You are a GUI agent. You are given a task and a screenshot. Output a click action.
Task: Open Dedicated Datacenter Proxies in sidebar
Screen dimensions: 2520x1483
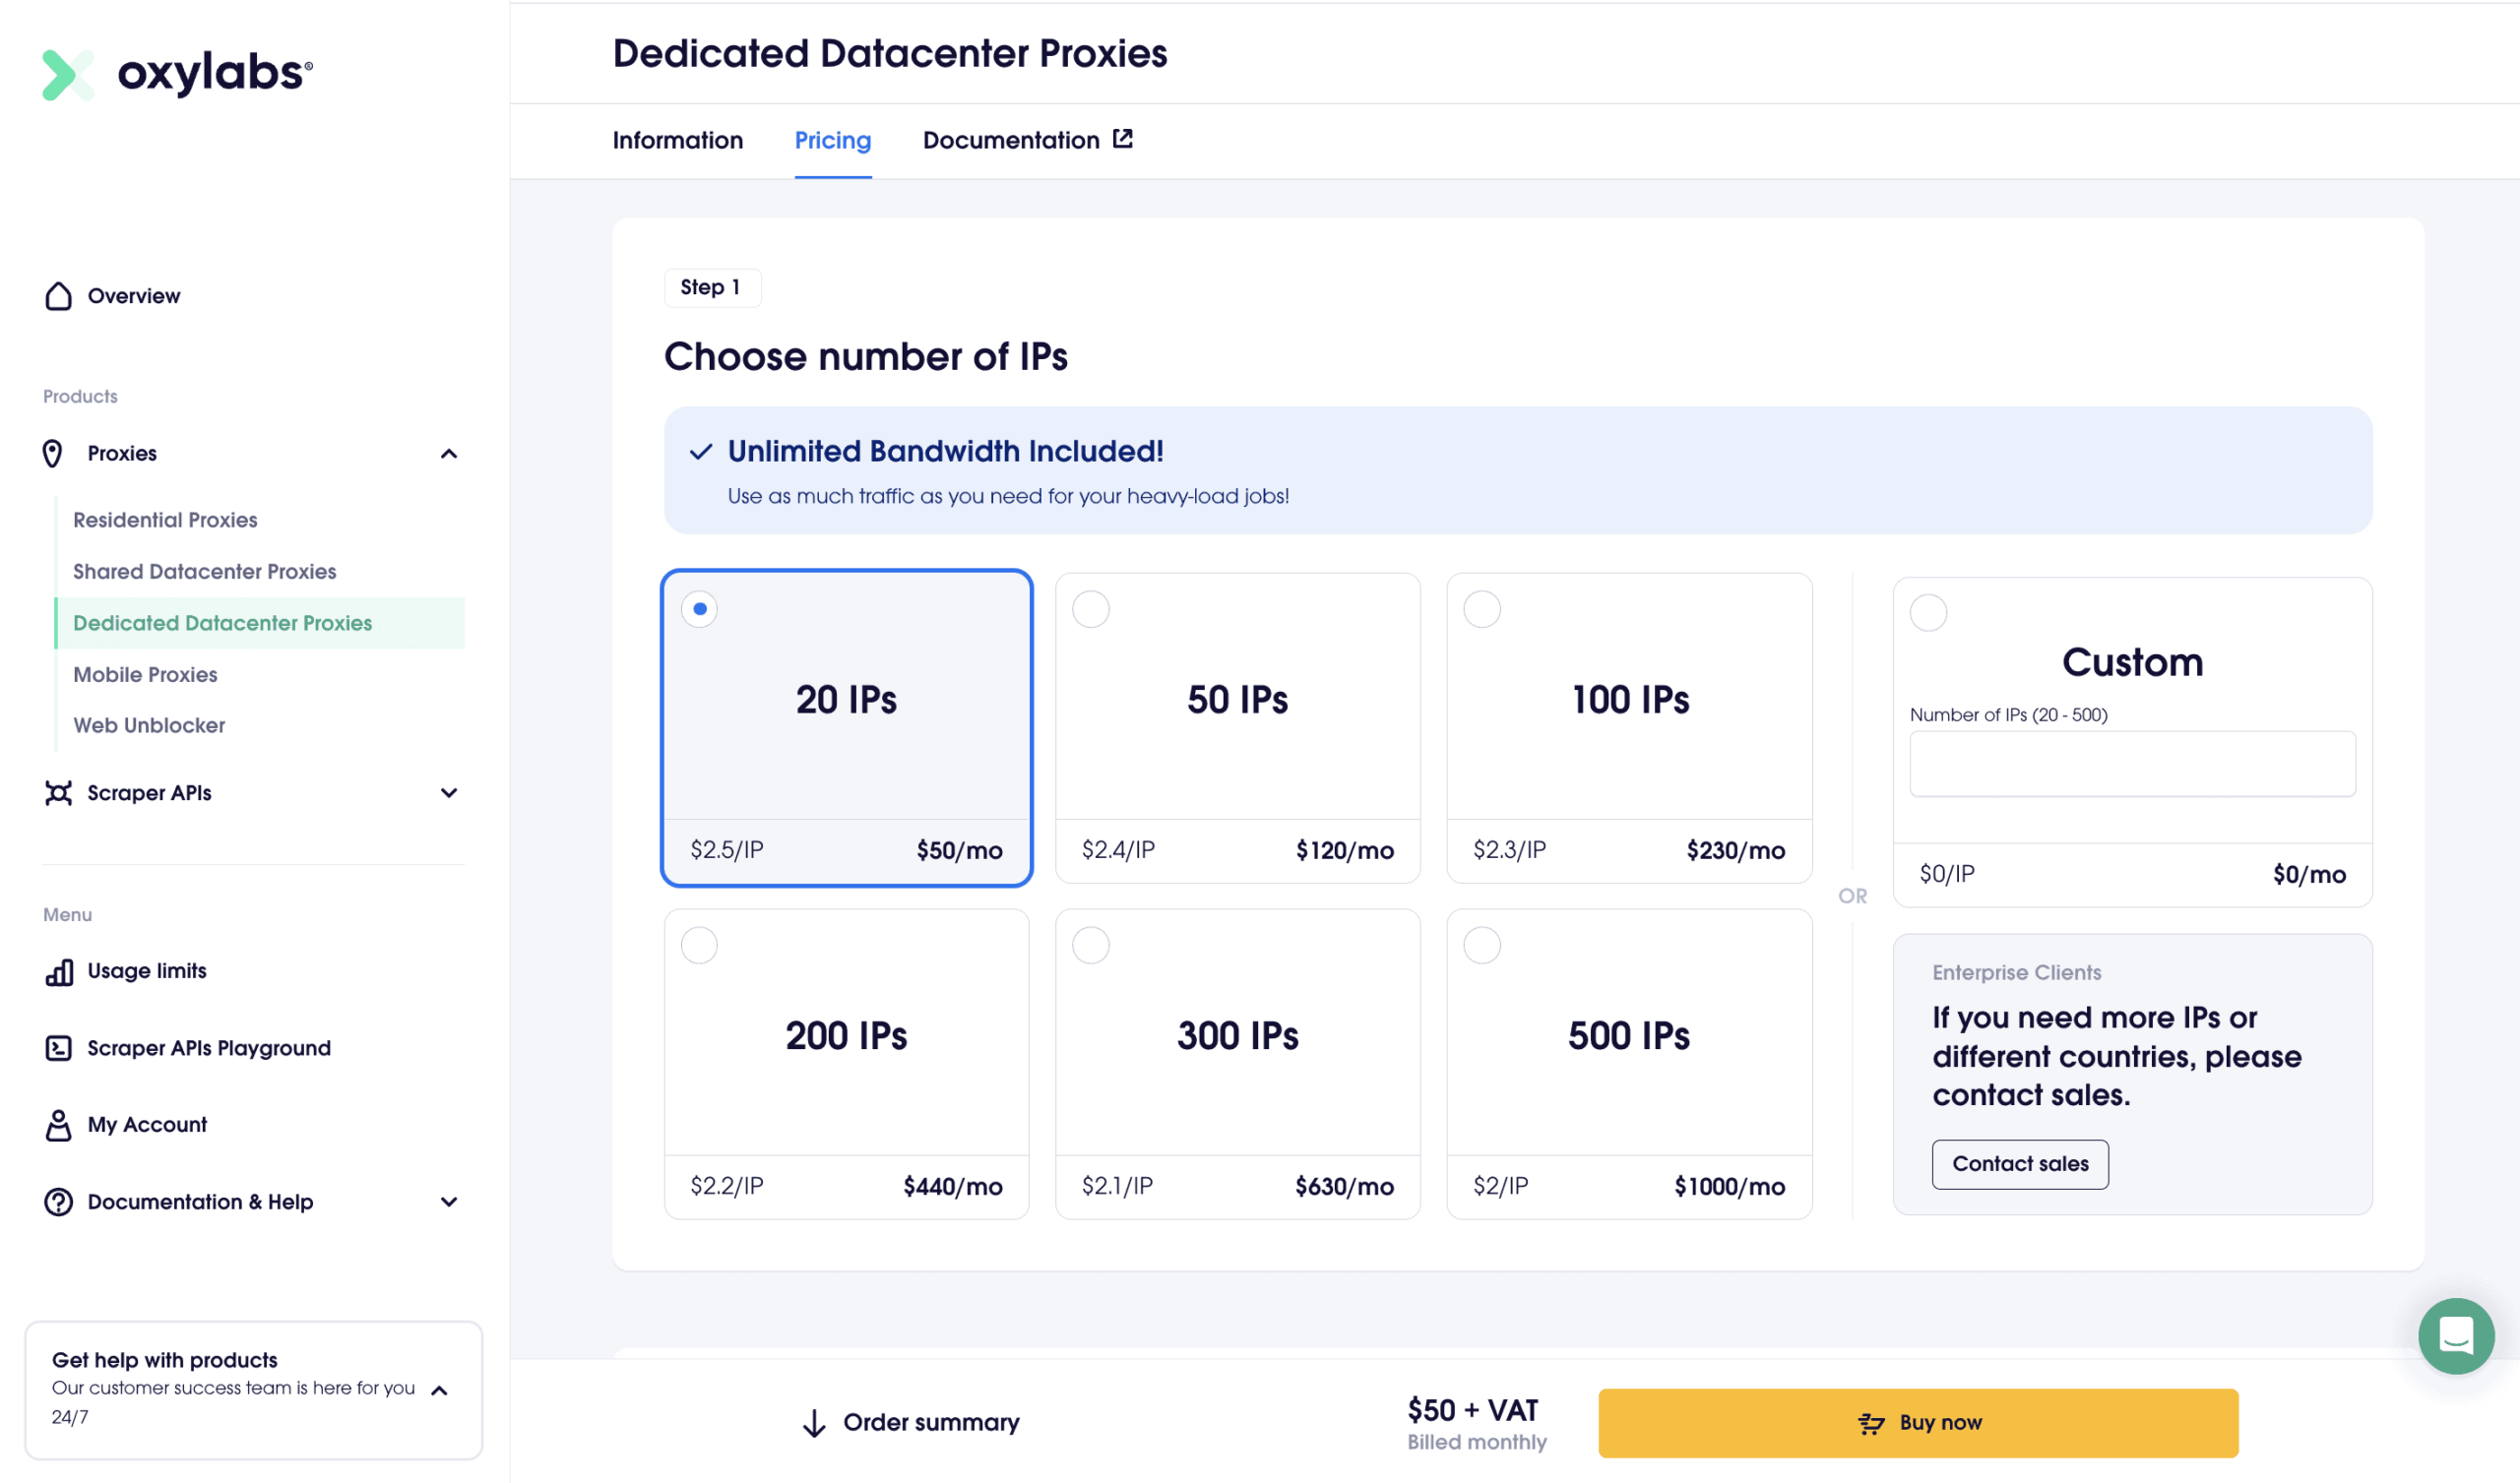tap(260, 623)
